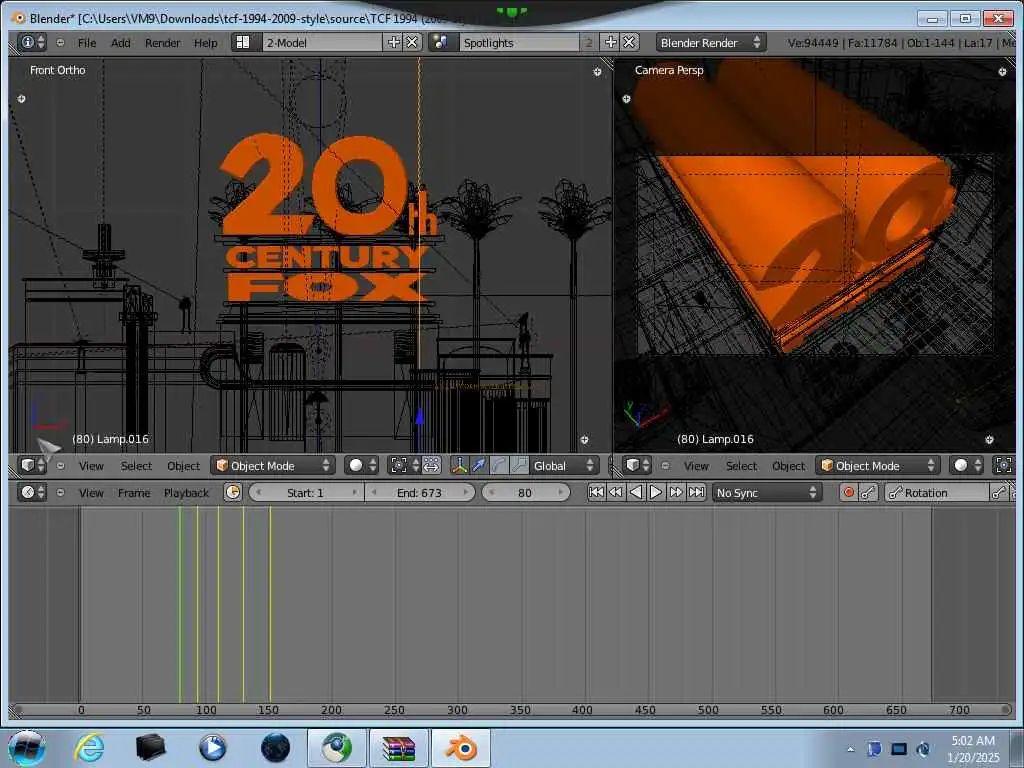
Task: Open the Camera viewport editor type selector
Action: pos(637,466)
